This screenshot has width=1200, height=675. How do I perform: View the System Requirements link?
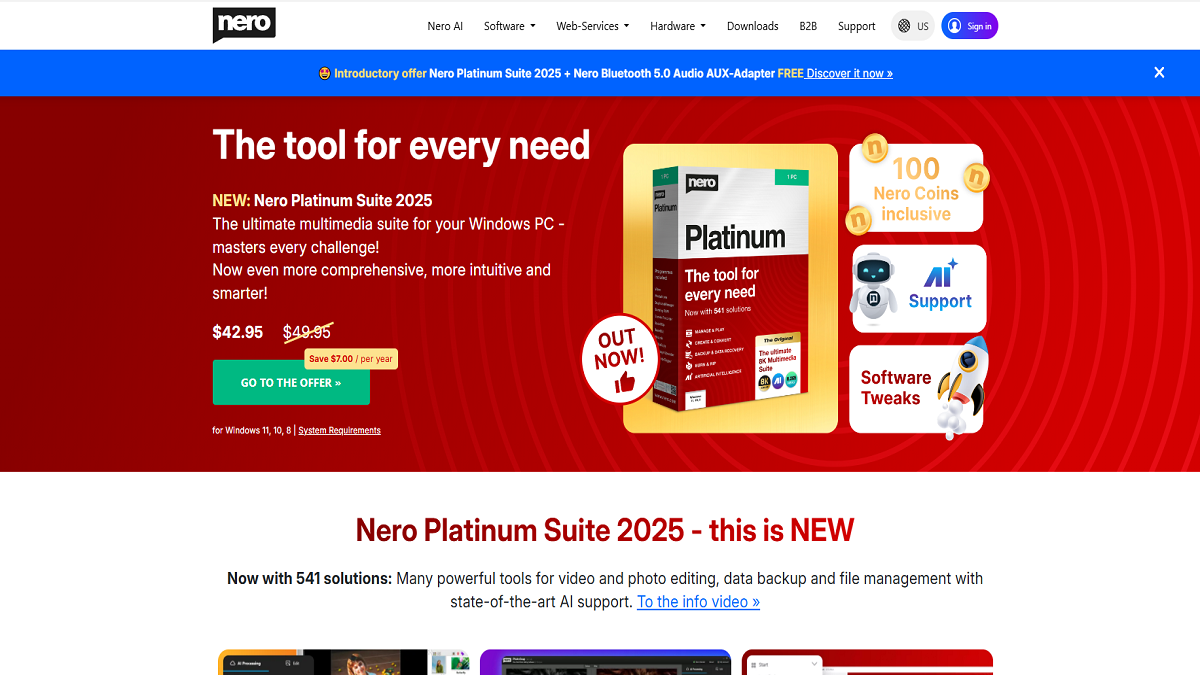[339, 430]
